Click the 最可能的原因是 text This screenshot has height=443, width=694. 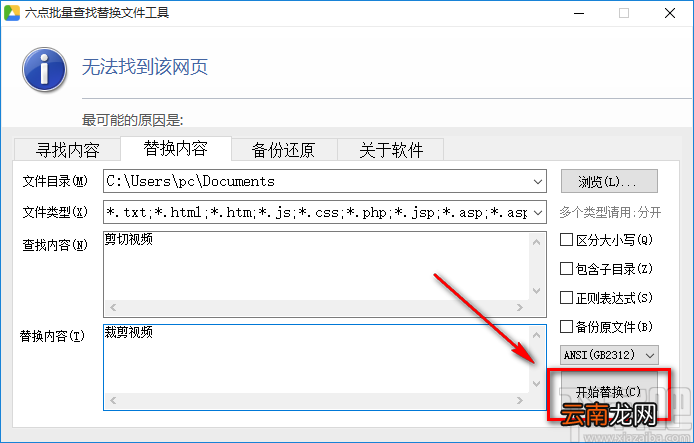tap(132, 120)
